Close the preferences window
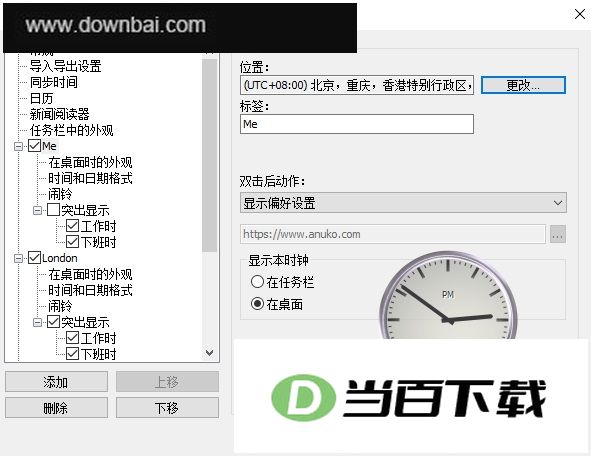The image size is (591, 456). click(580, 14)
